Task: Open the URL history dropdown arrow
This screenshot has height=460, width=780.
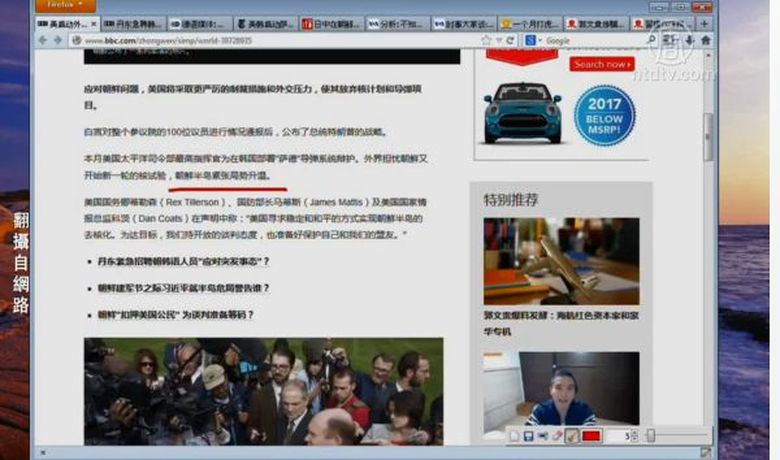Action: [x=499, y=40]
